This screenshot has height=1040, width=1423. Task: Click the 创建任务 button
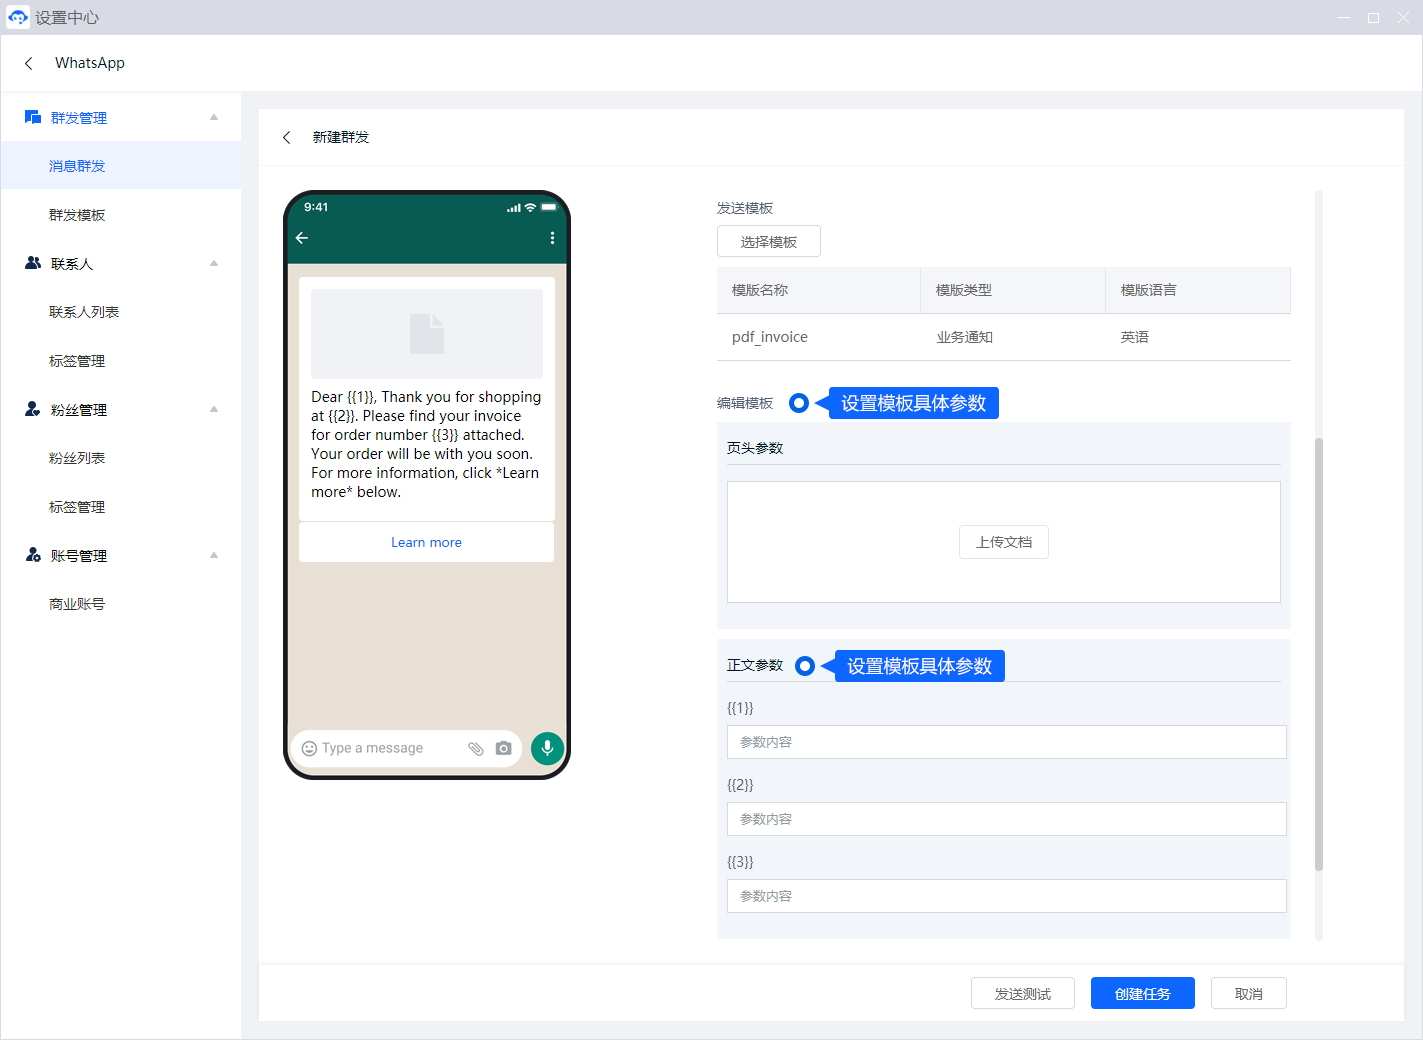1142,993
